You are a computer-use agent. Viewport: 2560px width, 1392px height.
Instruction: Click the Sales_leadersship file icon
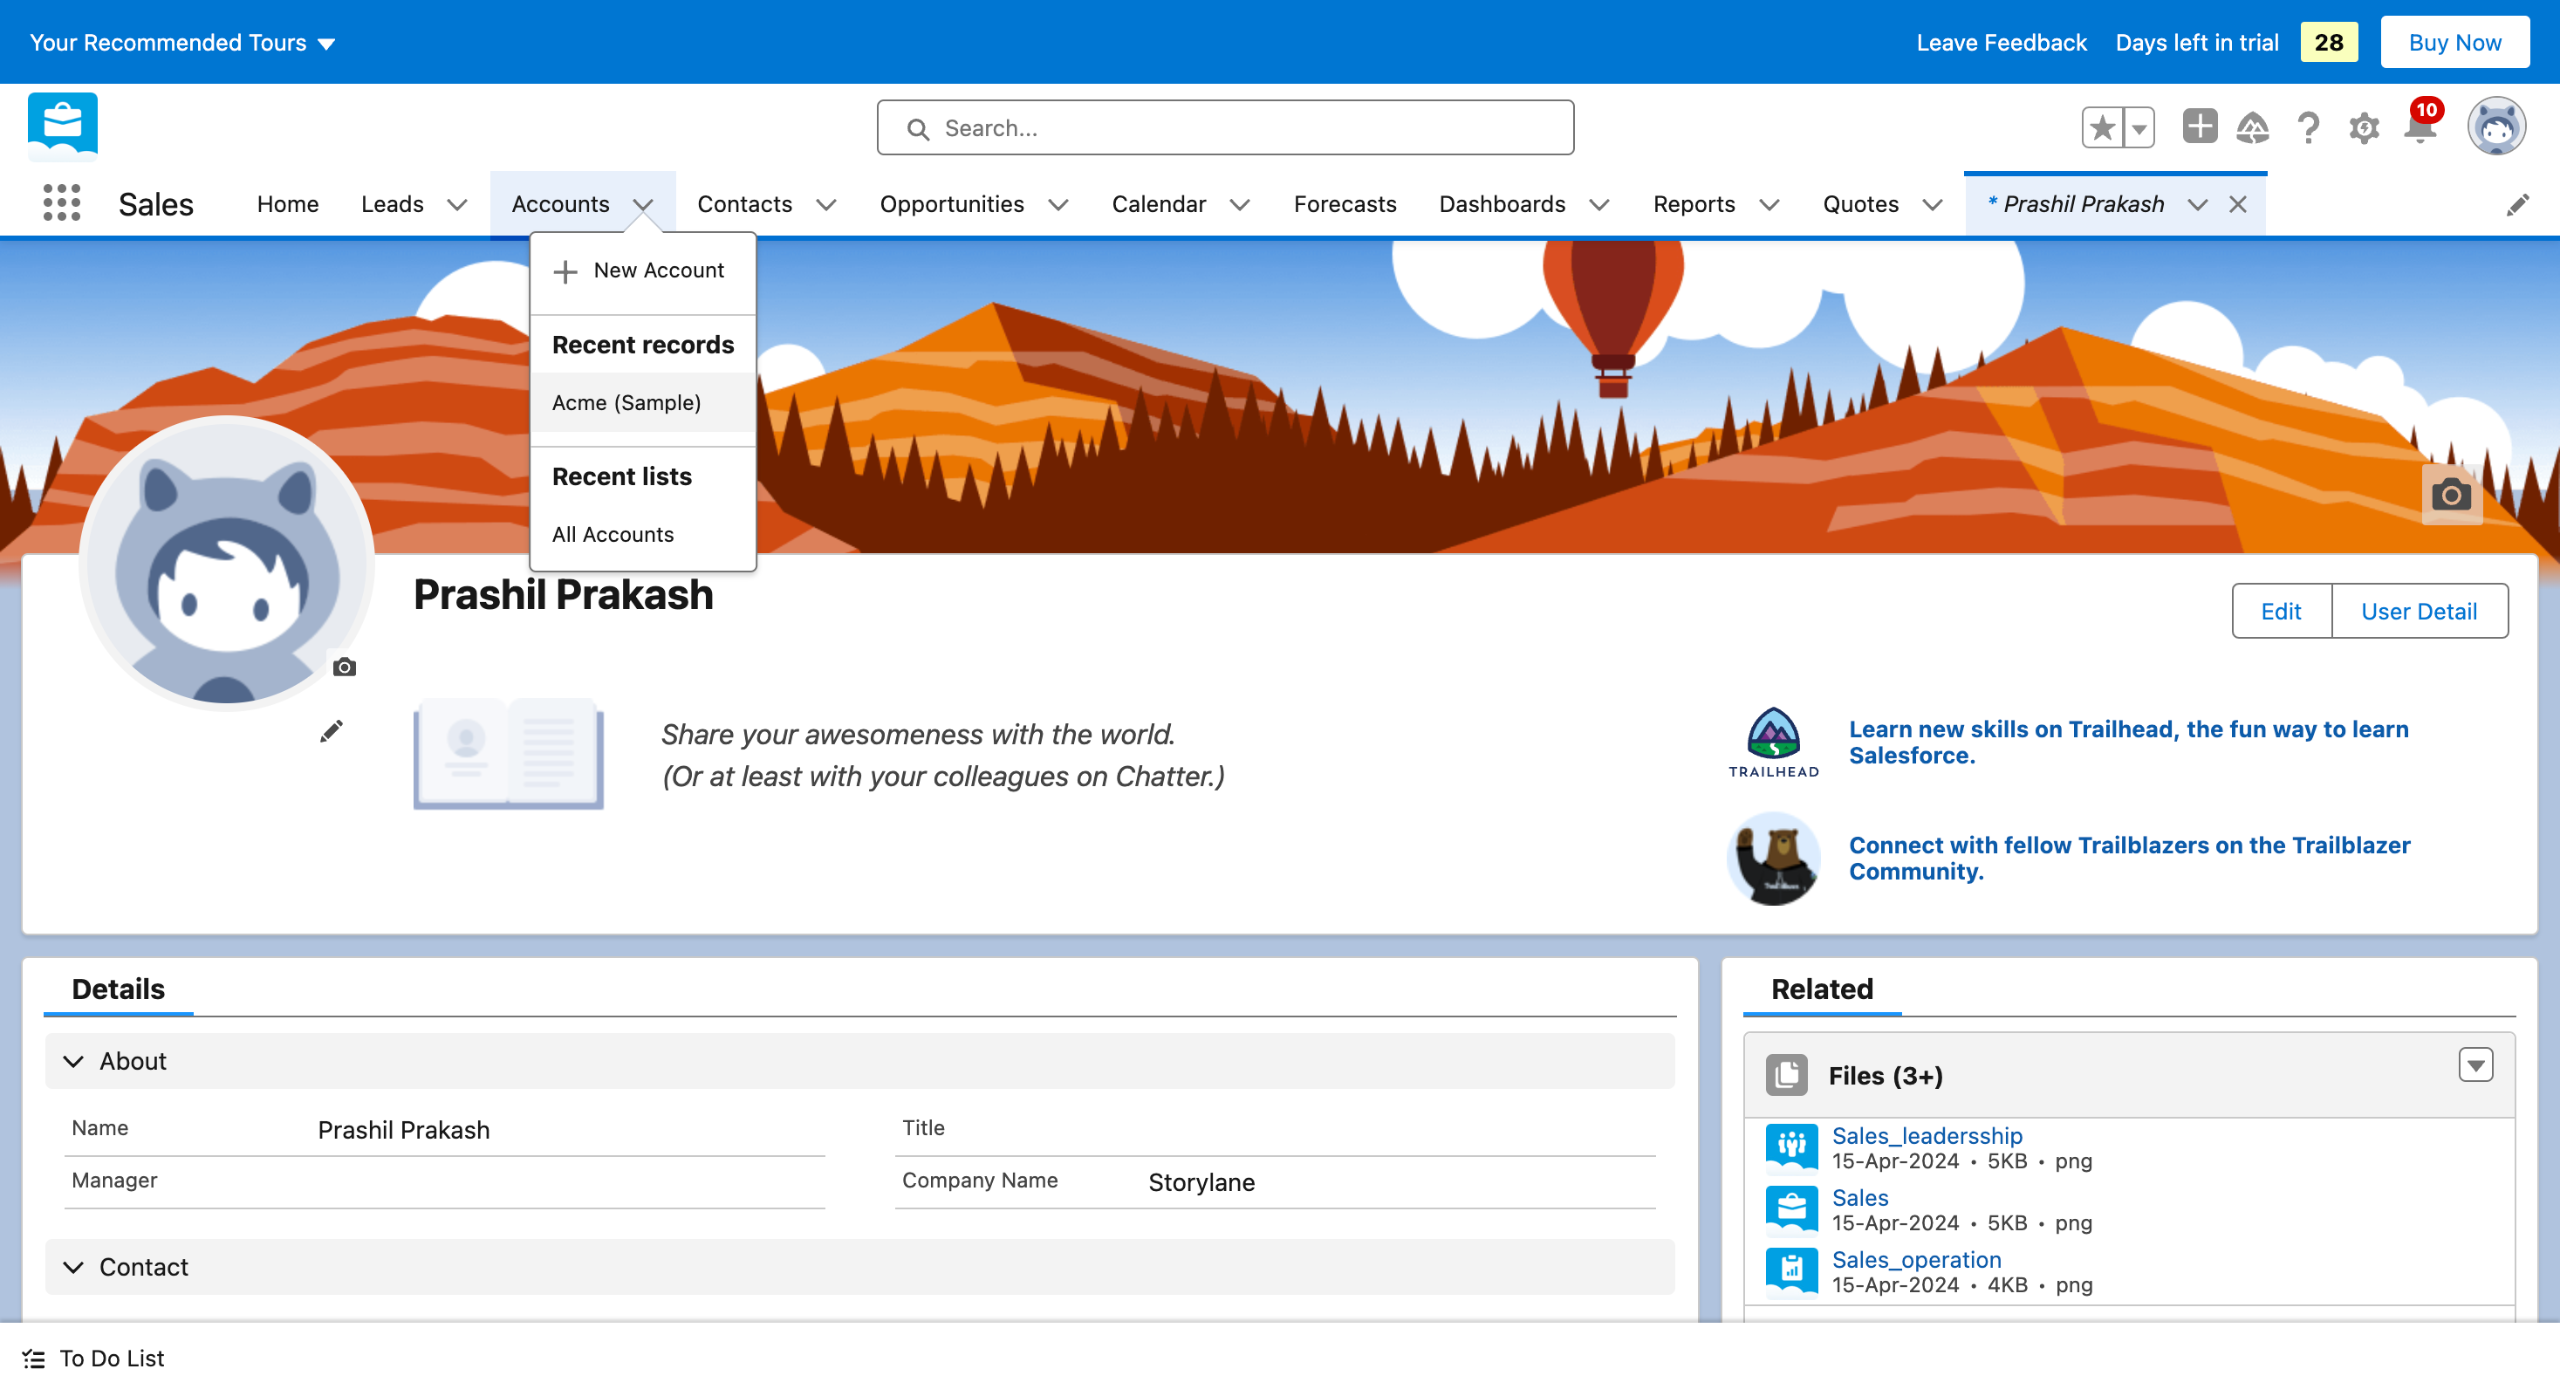point(1791,1146)
